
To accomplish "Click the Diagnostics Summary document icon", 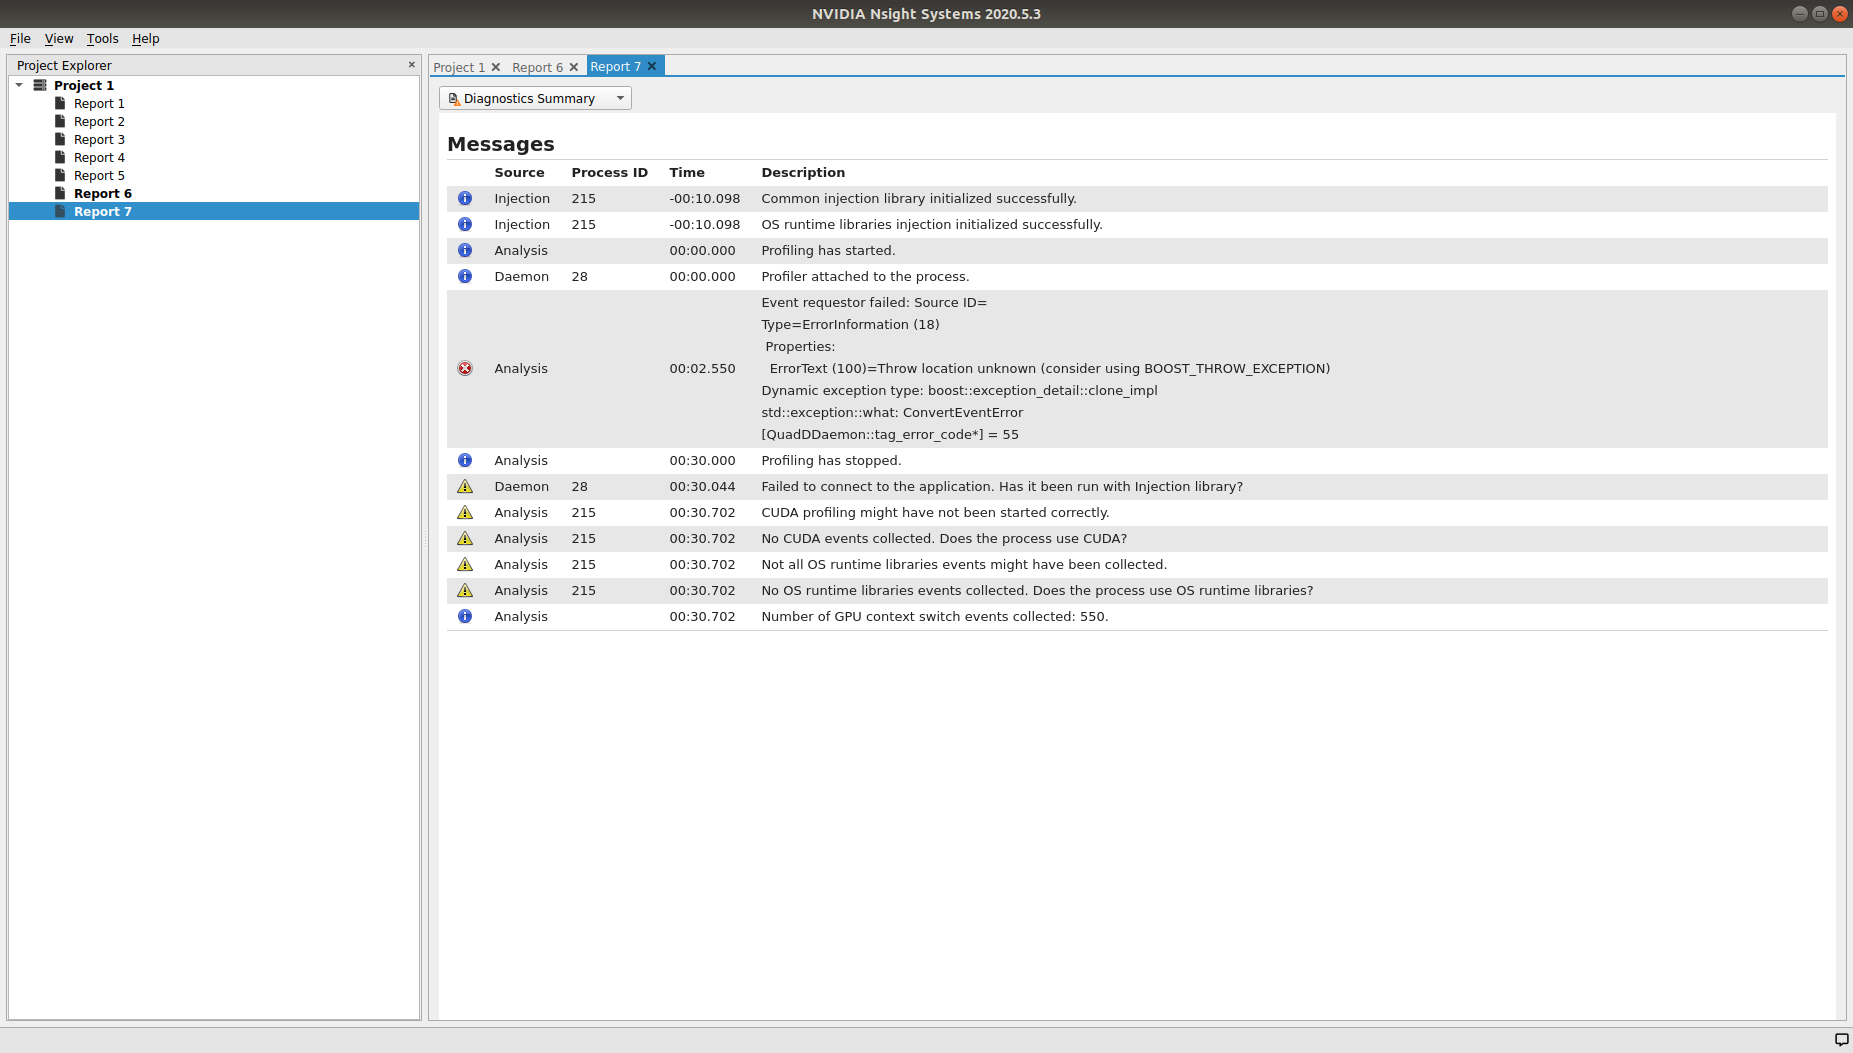I will [x=454, y=99].
